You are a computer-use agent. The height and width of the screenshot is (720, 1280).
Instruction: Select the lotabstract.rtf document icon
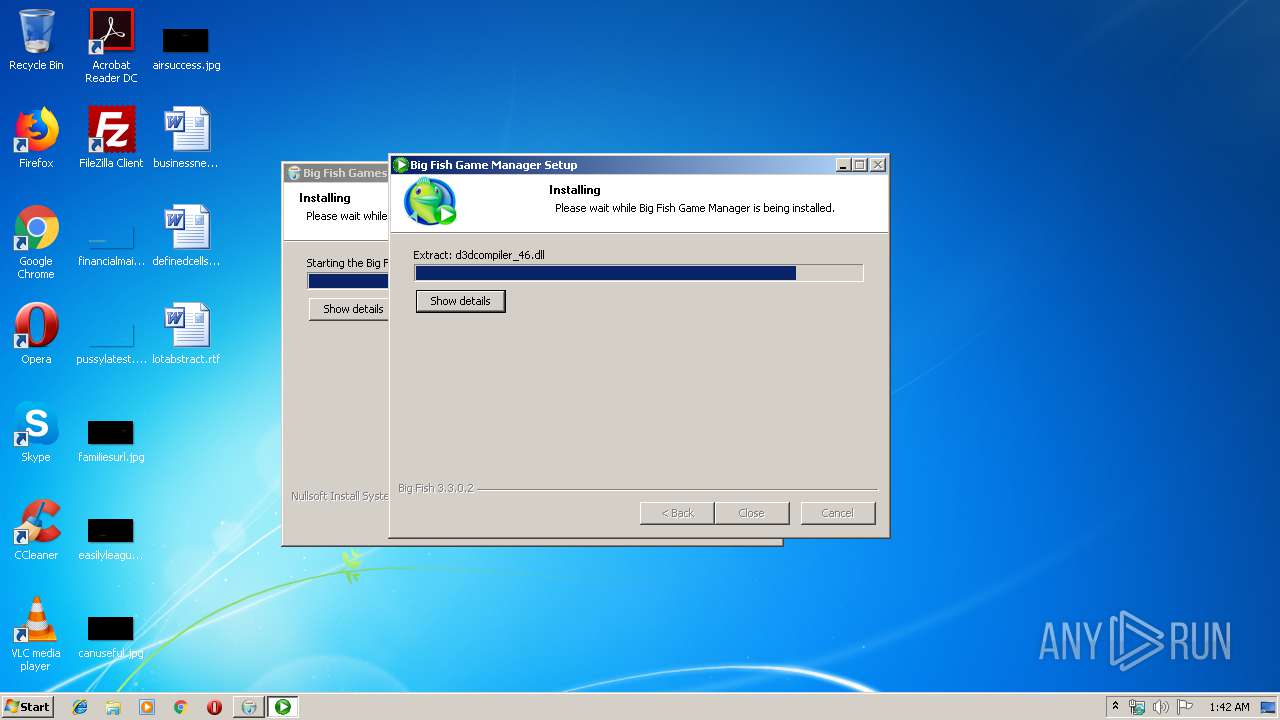tap(186, 334)
